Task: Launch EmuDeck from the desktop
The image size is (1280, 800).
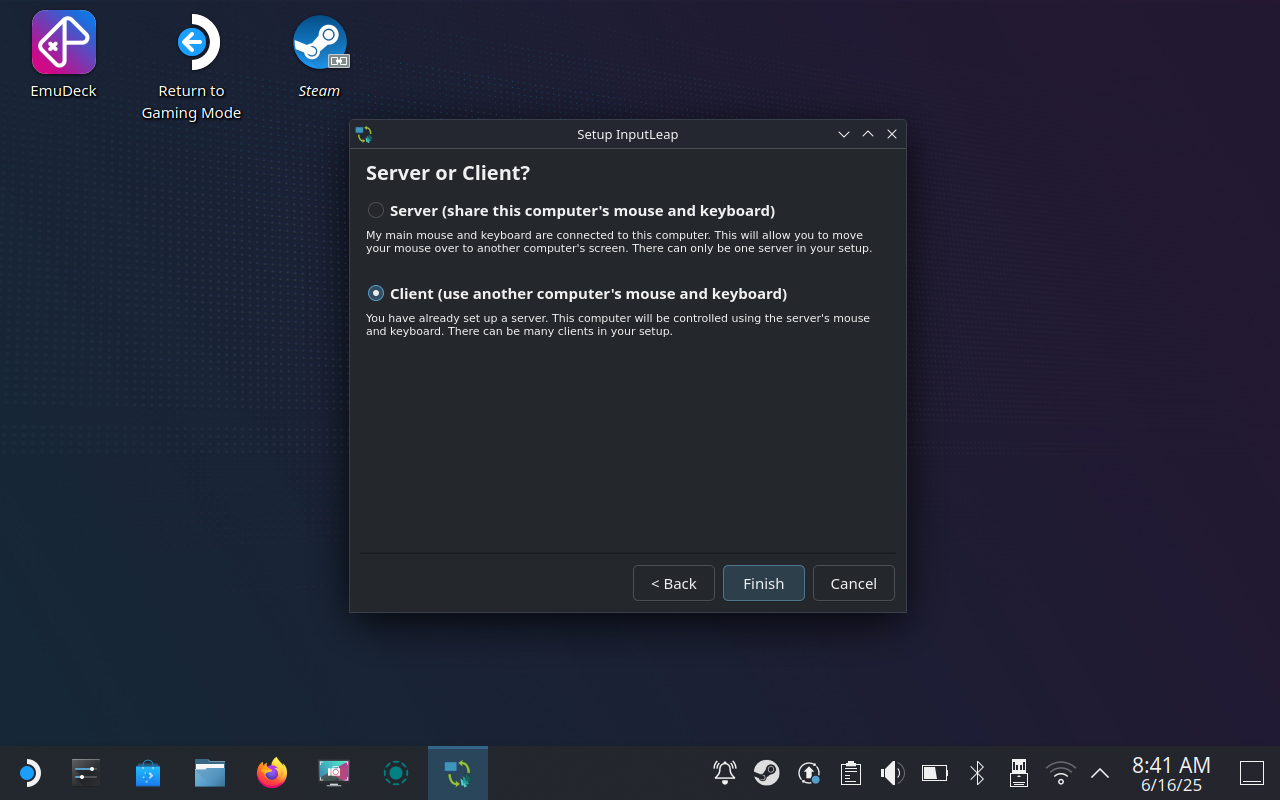Action: point(63,42)
